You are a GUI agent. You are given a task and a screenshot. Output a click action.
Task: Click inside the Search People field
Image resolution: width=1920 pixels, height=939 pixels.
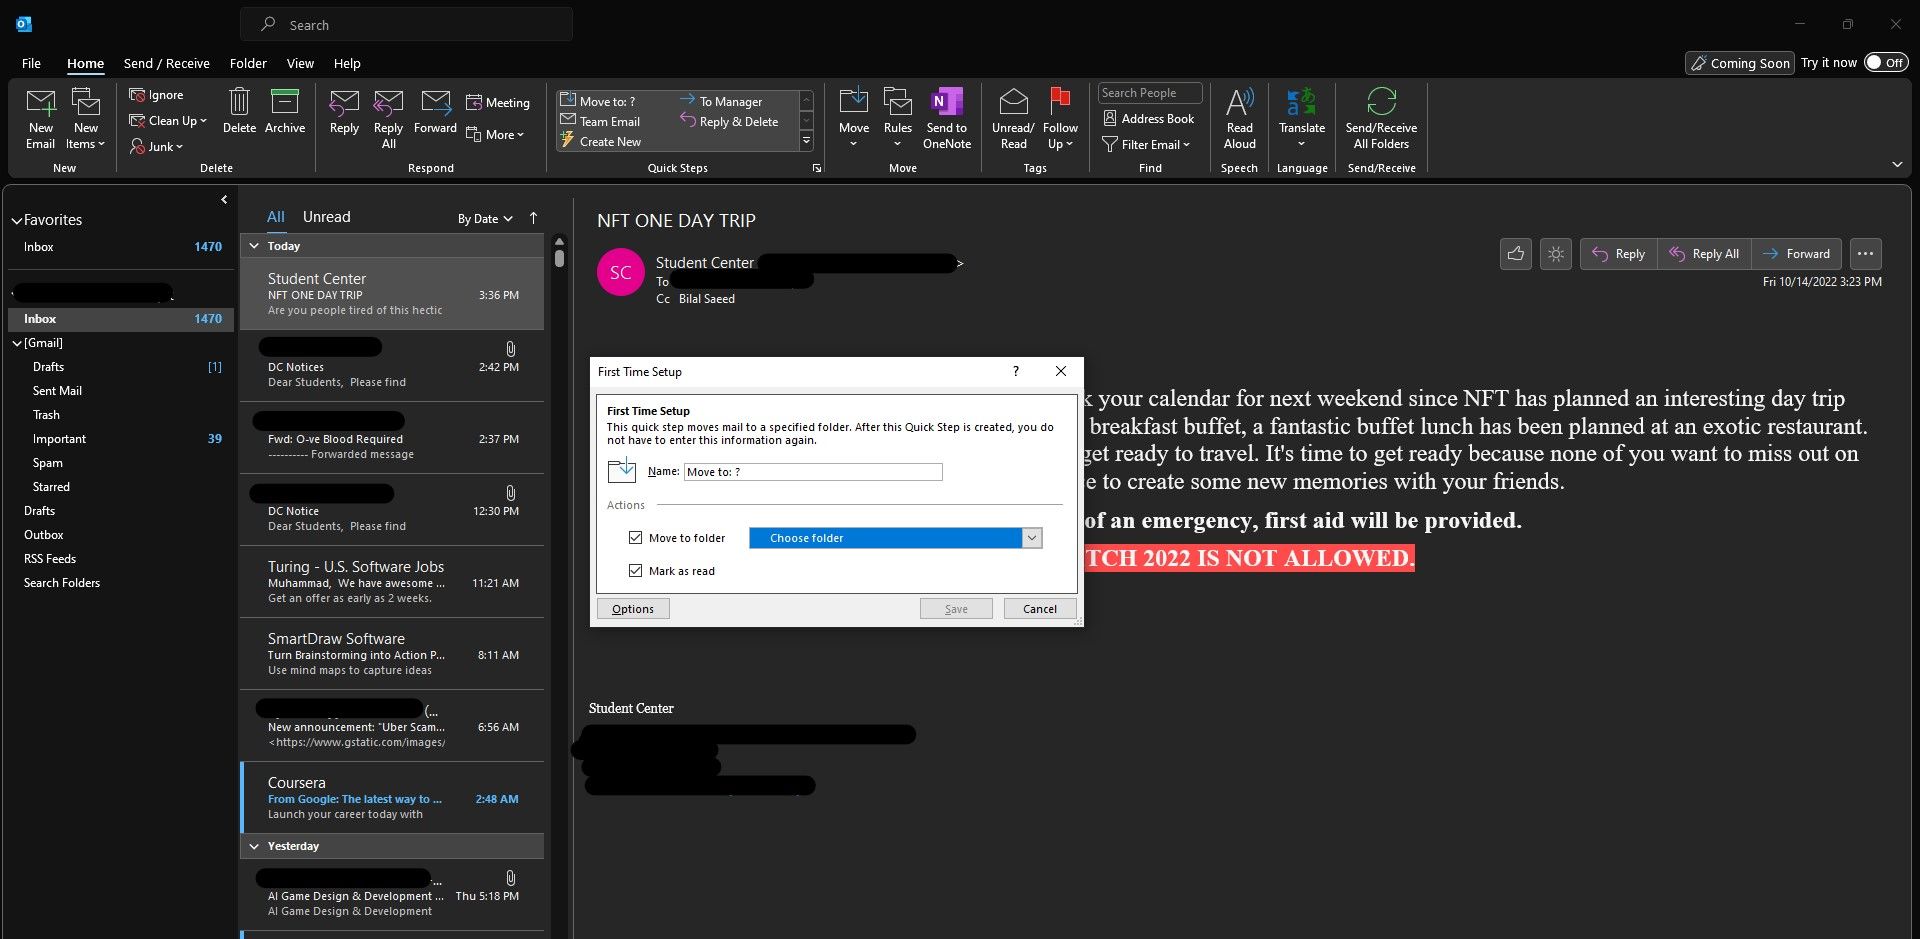pos(1148,92)
